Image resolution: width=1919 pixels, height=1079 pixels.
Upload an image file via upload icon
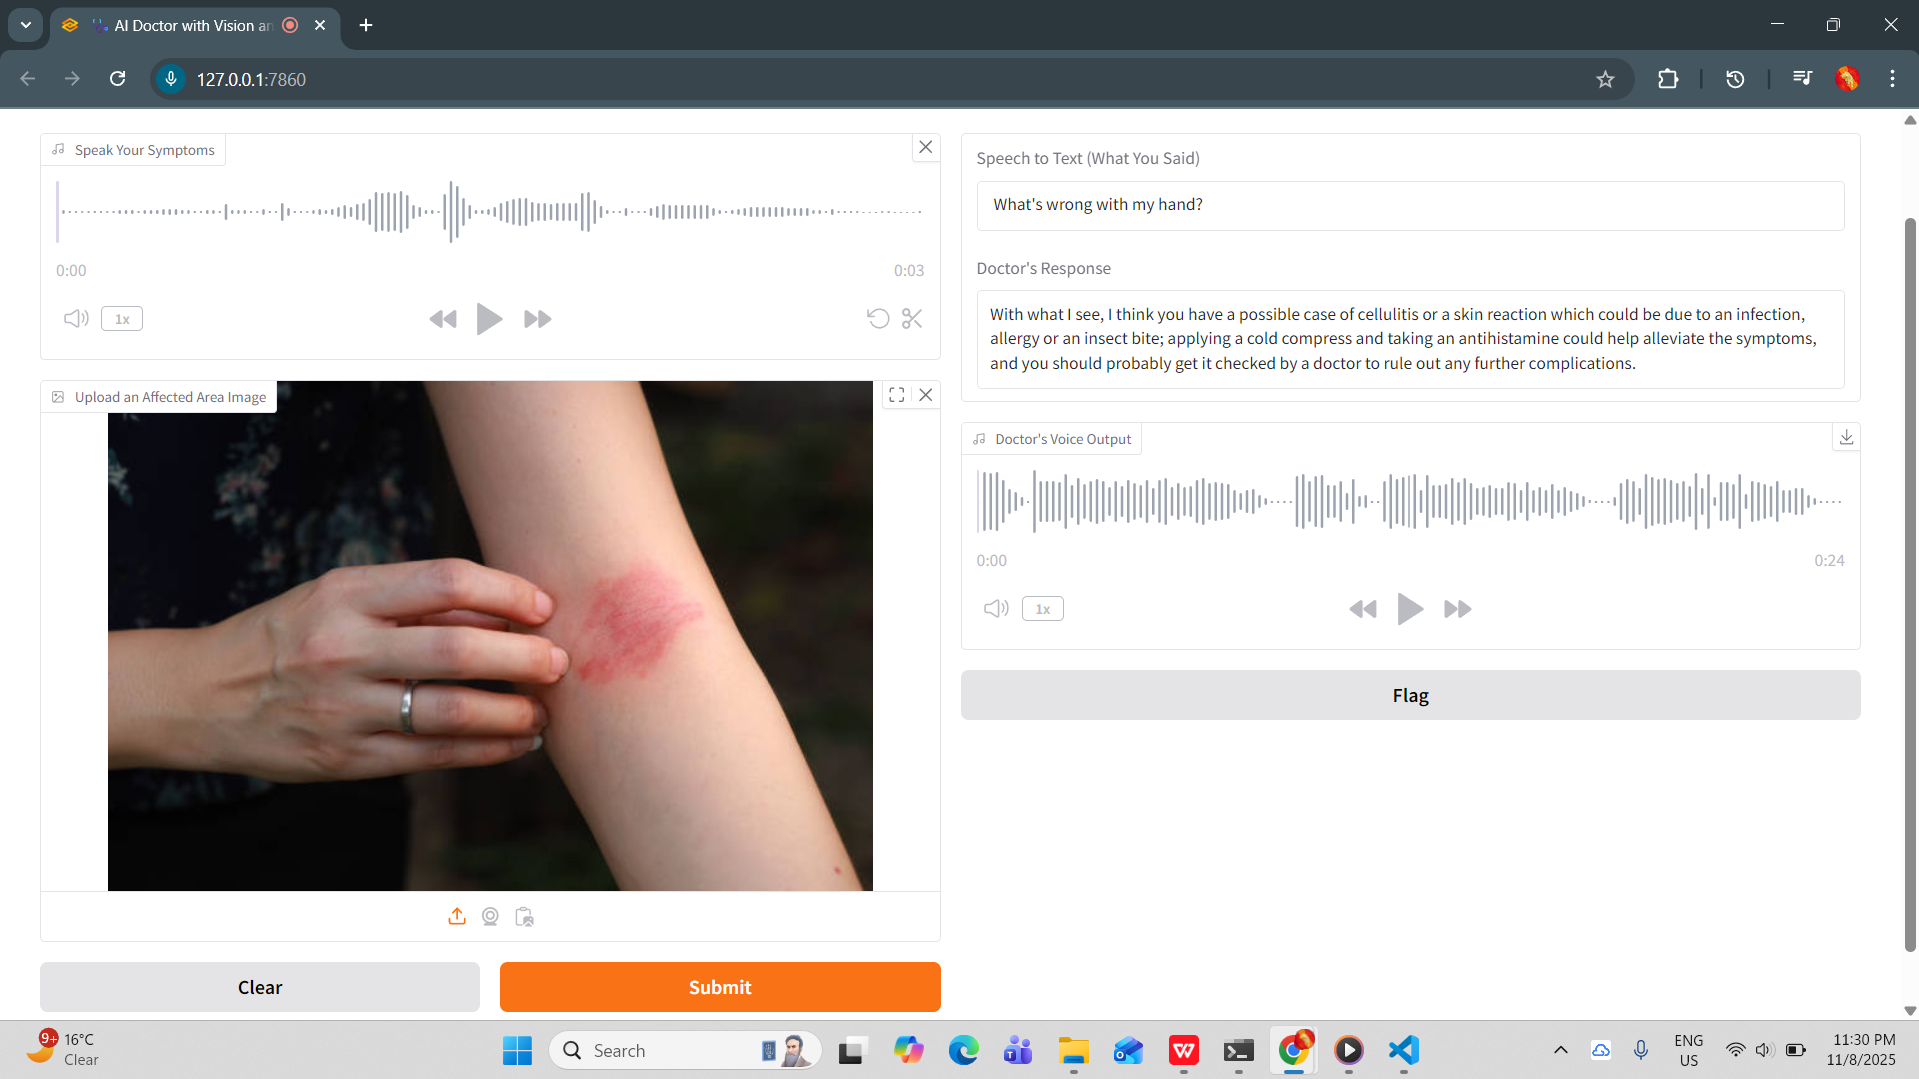[457, 916]
